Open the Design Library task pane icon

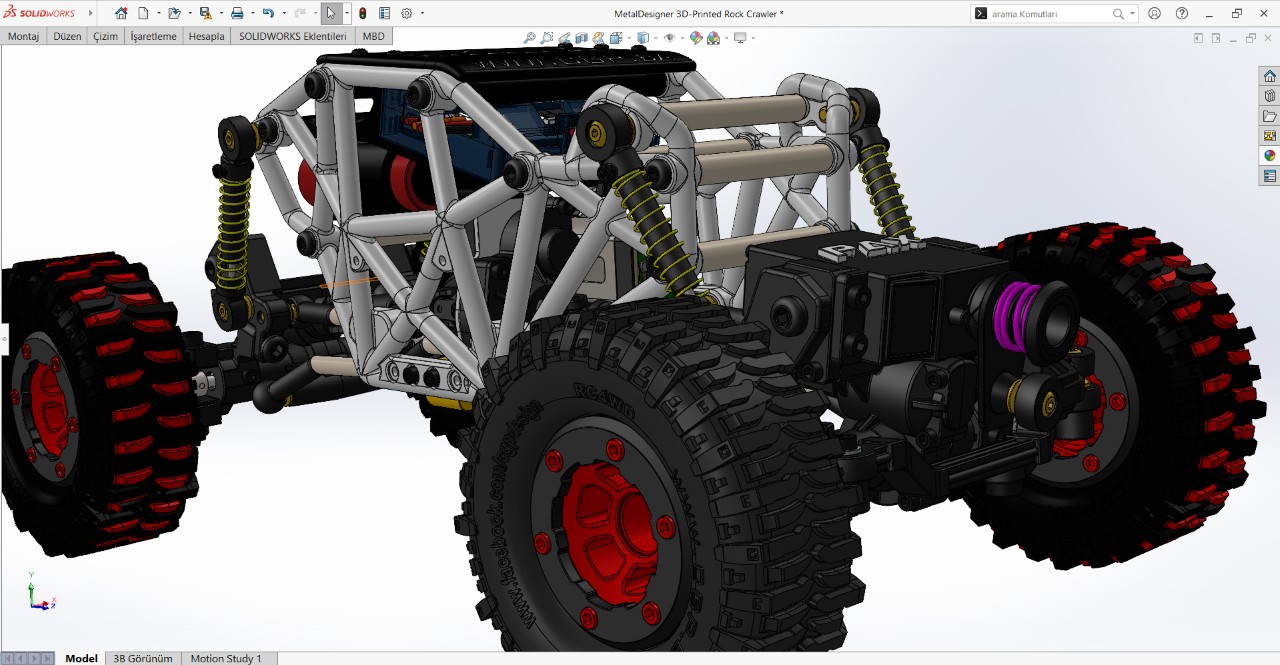1269,96
